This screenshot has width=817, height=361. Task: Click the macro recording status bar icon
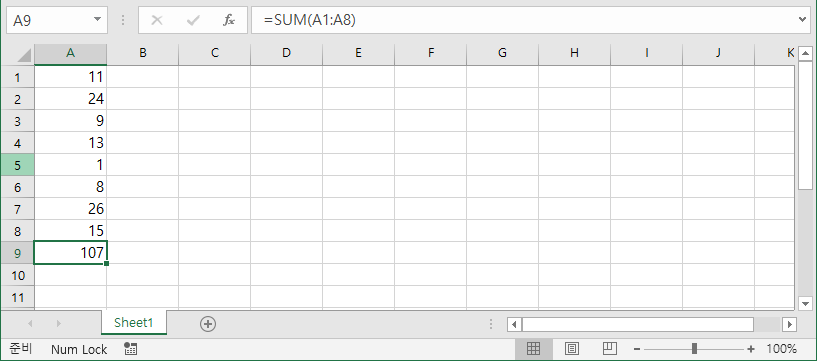pos(130,349)
